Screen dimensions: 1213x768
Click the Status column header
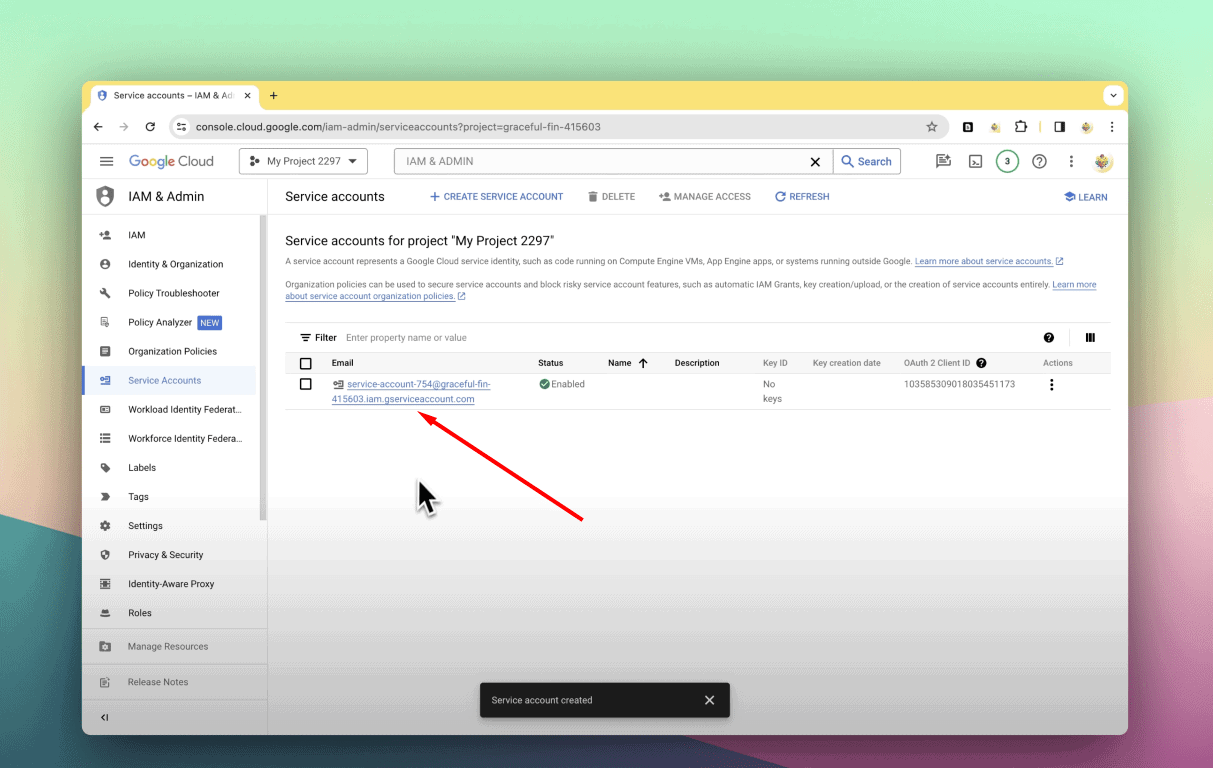click(x=551, y=363)
